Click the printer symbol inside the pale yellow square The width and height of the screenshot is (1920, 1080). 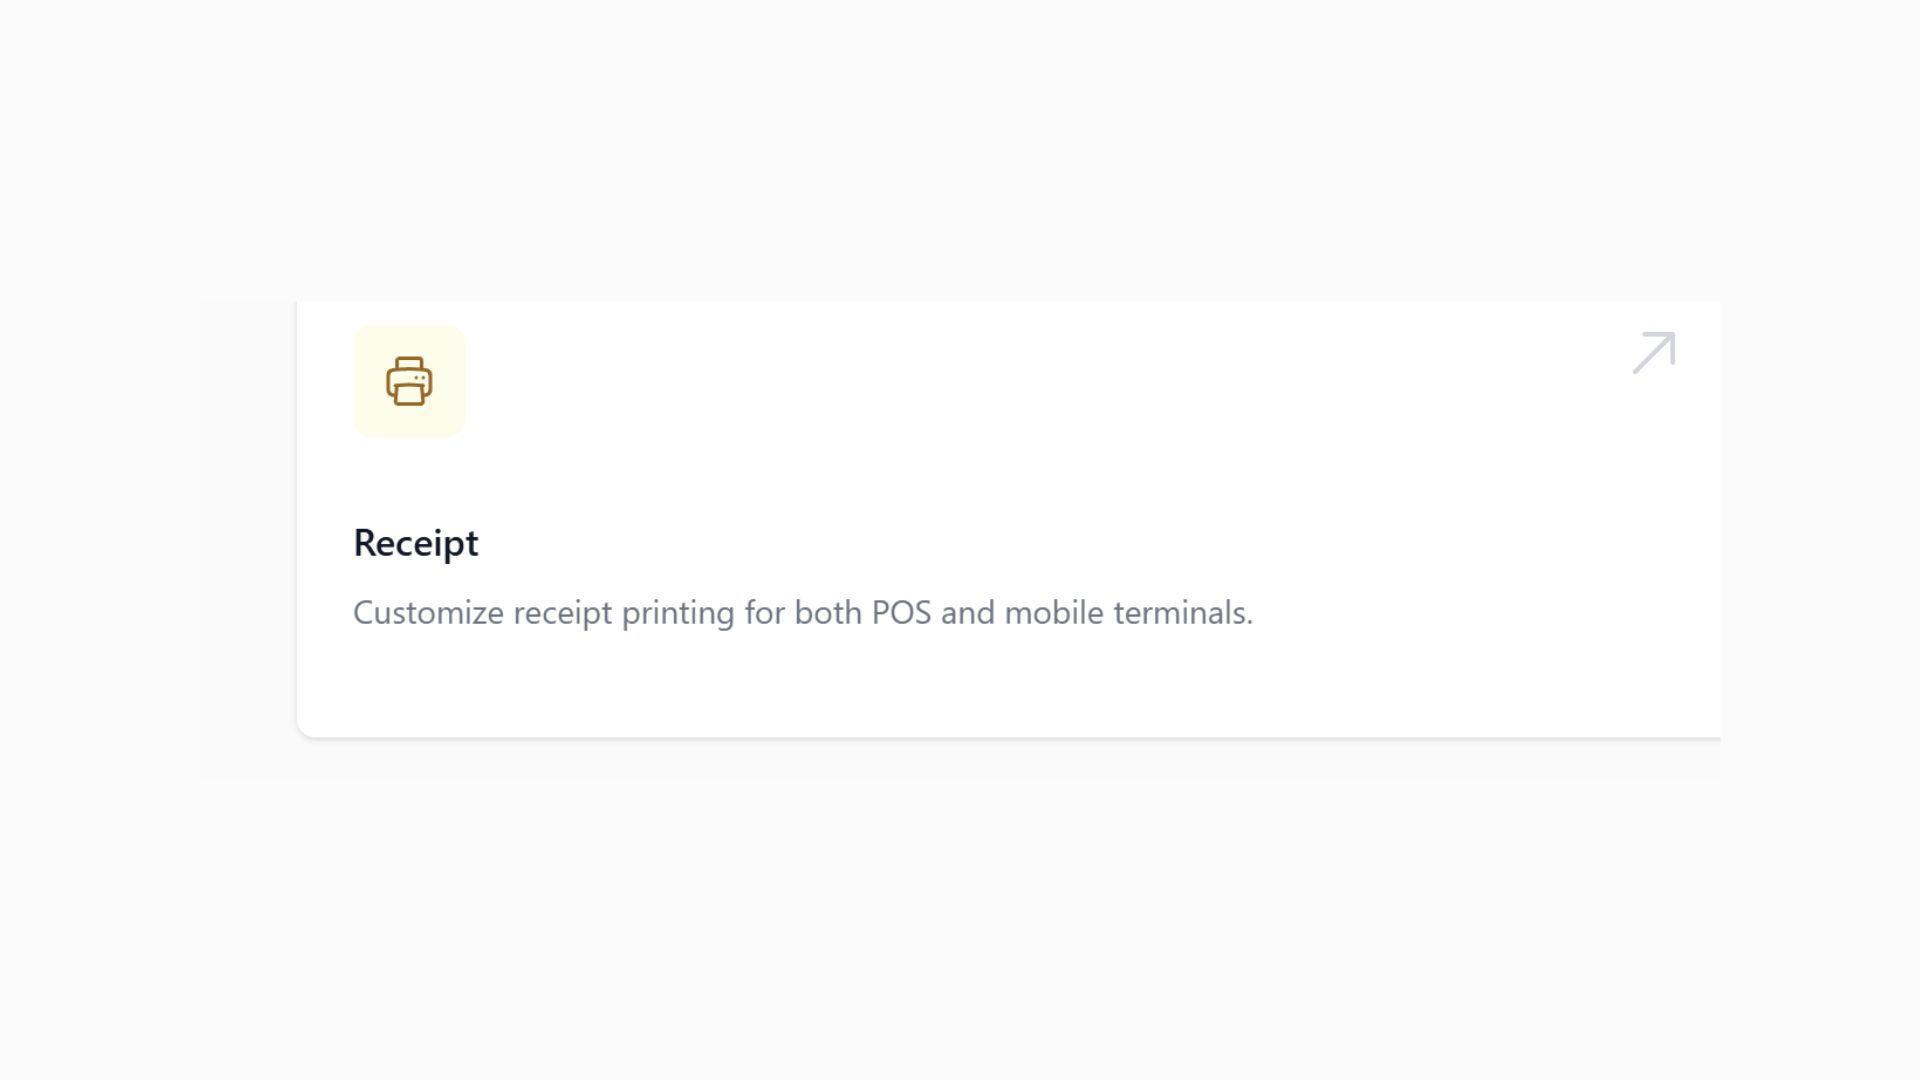tap(409, 381)
